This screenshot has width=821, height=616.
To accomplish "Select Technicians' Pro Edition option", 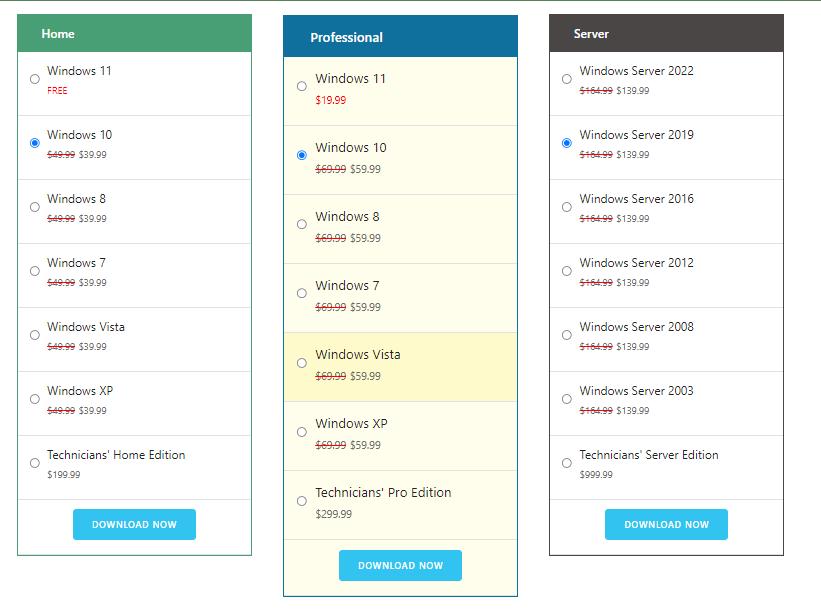I will 302,501.
